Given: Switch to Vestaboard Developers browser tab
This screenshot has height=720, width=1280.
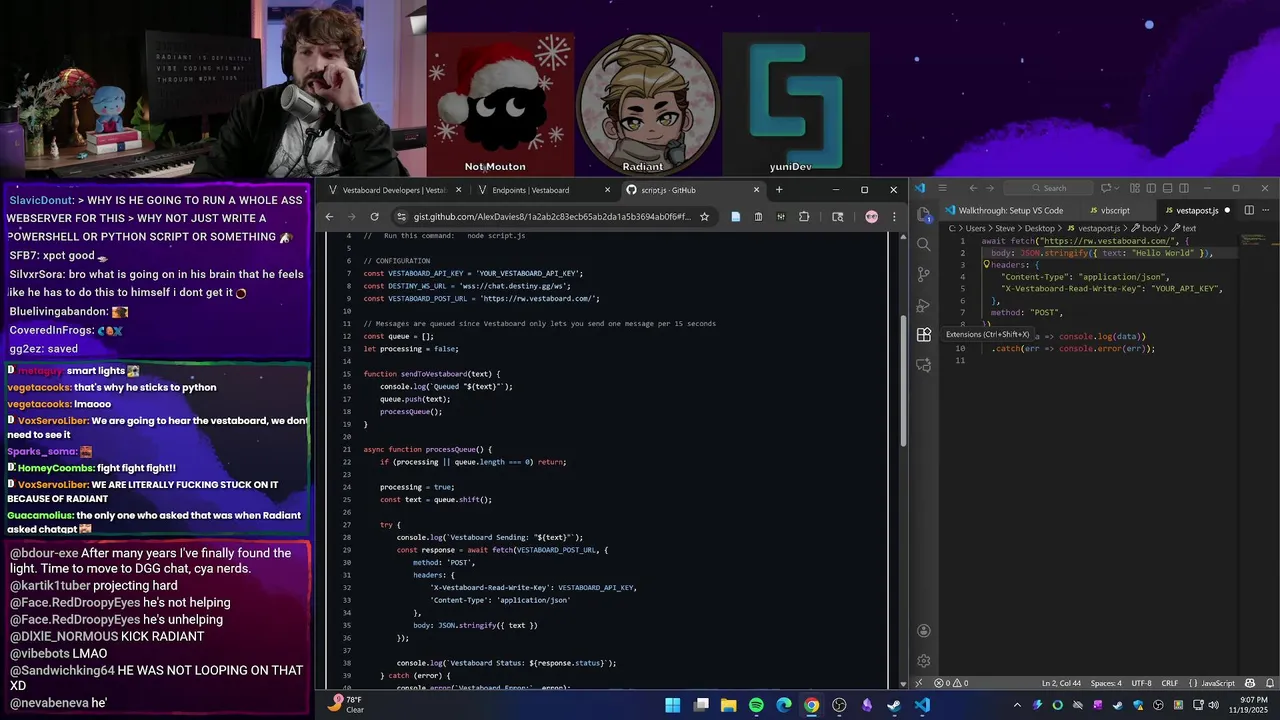Looking at the screenshot, I should [x=394, y=190].
